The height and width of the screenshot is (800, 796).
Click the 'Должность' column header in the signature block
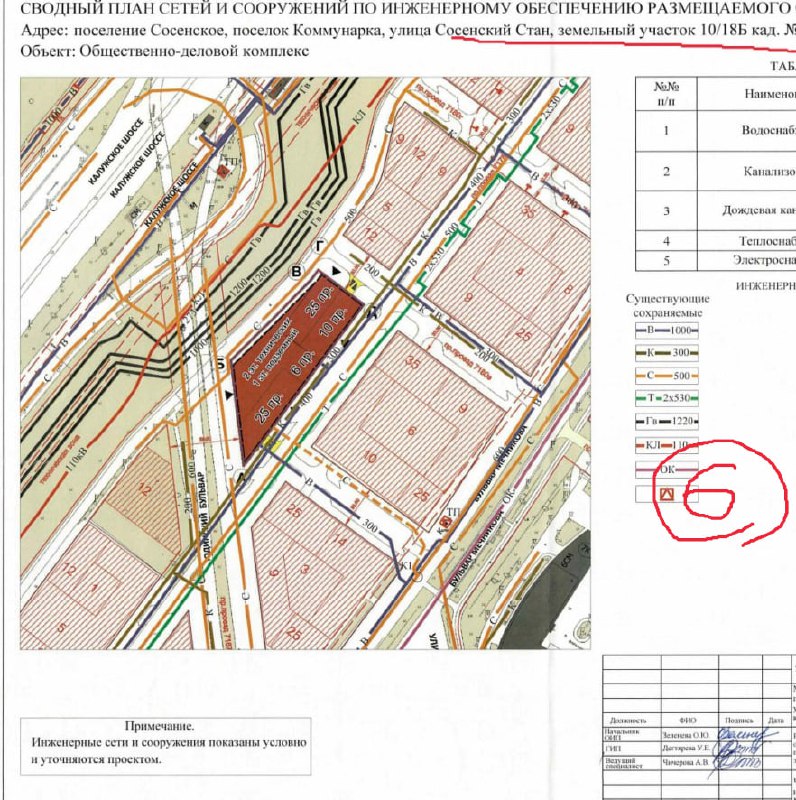628,720
